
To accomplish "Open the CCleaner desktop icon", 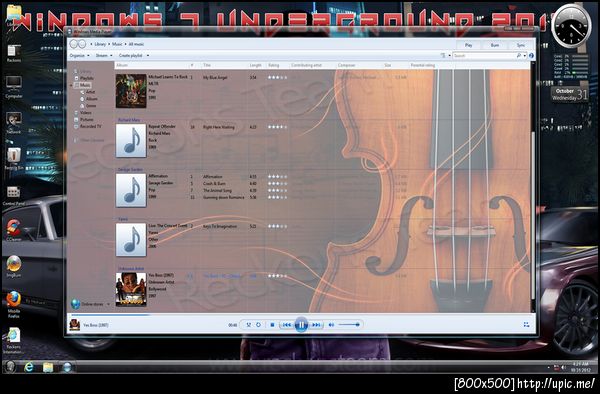I will (13, 230).
